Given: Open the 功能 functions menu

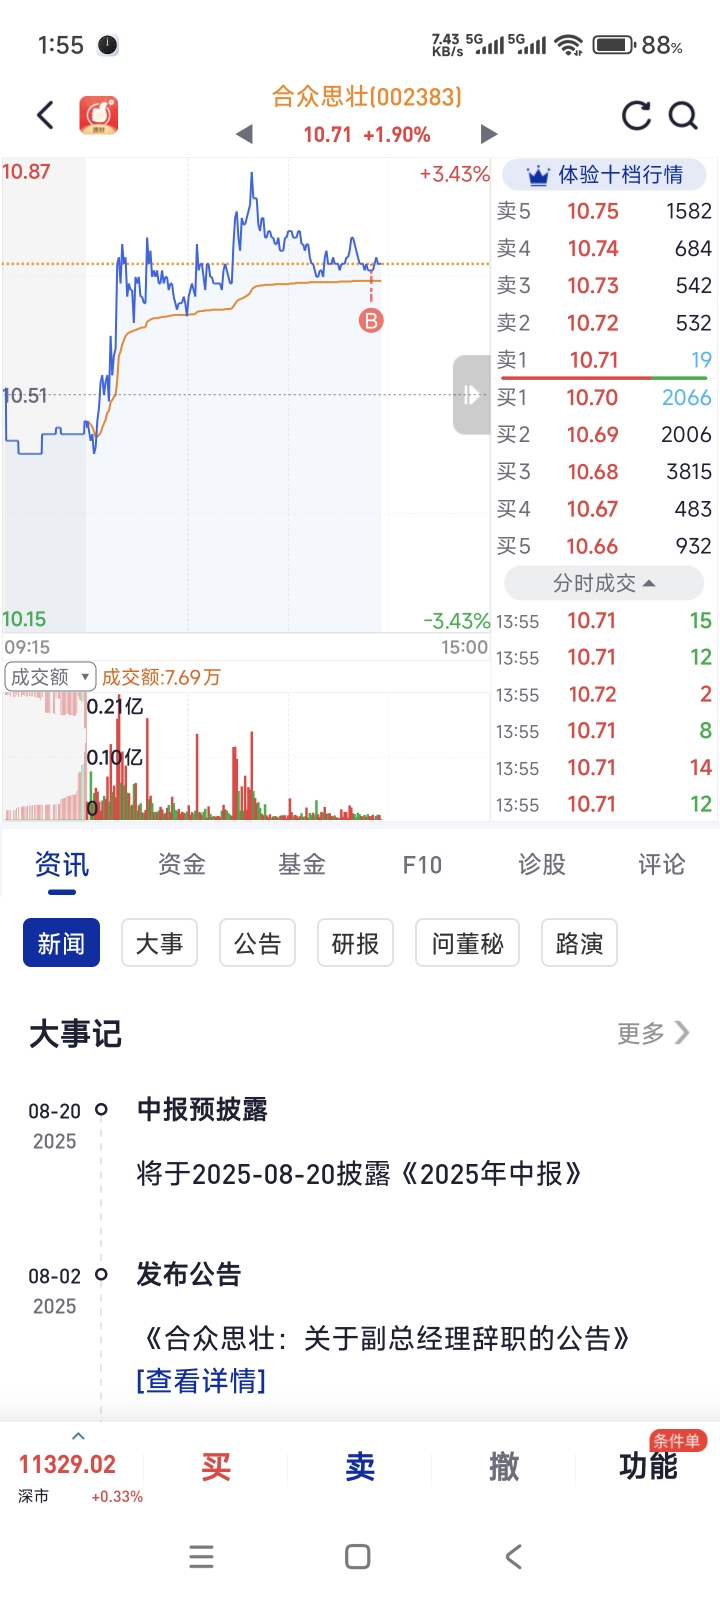Looking at the screenshot, I should pos(648,1467).
